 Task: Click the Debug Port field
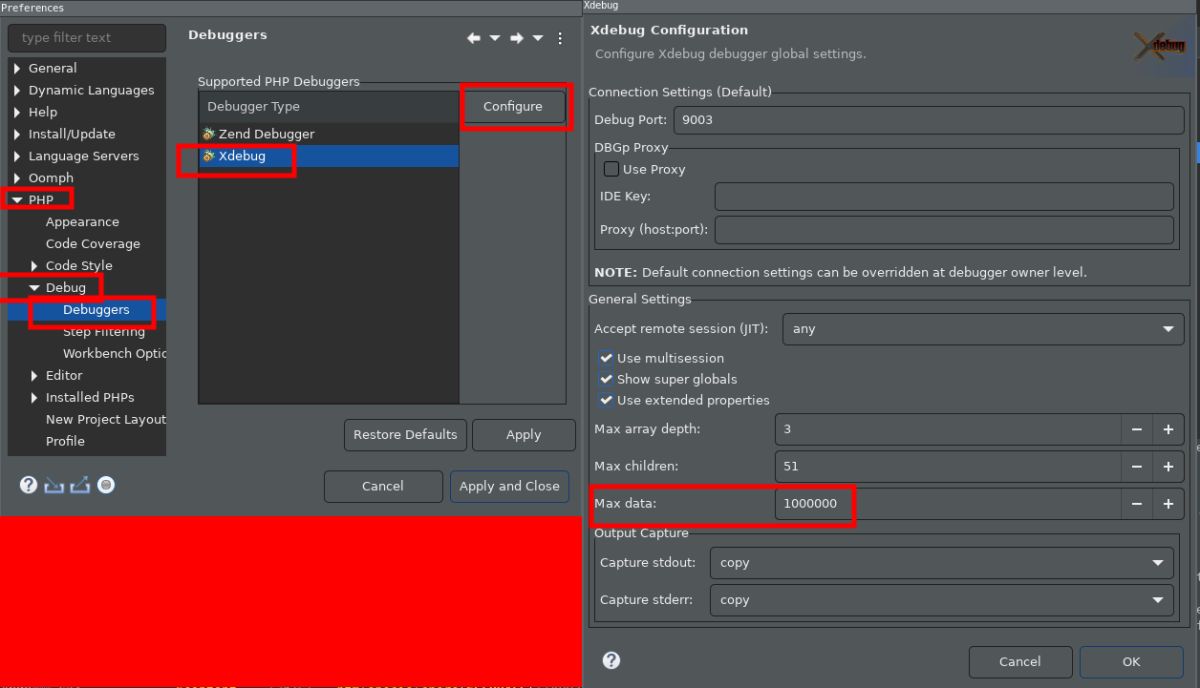point(928,120)
